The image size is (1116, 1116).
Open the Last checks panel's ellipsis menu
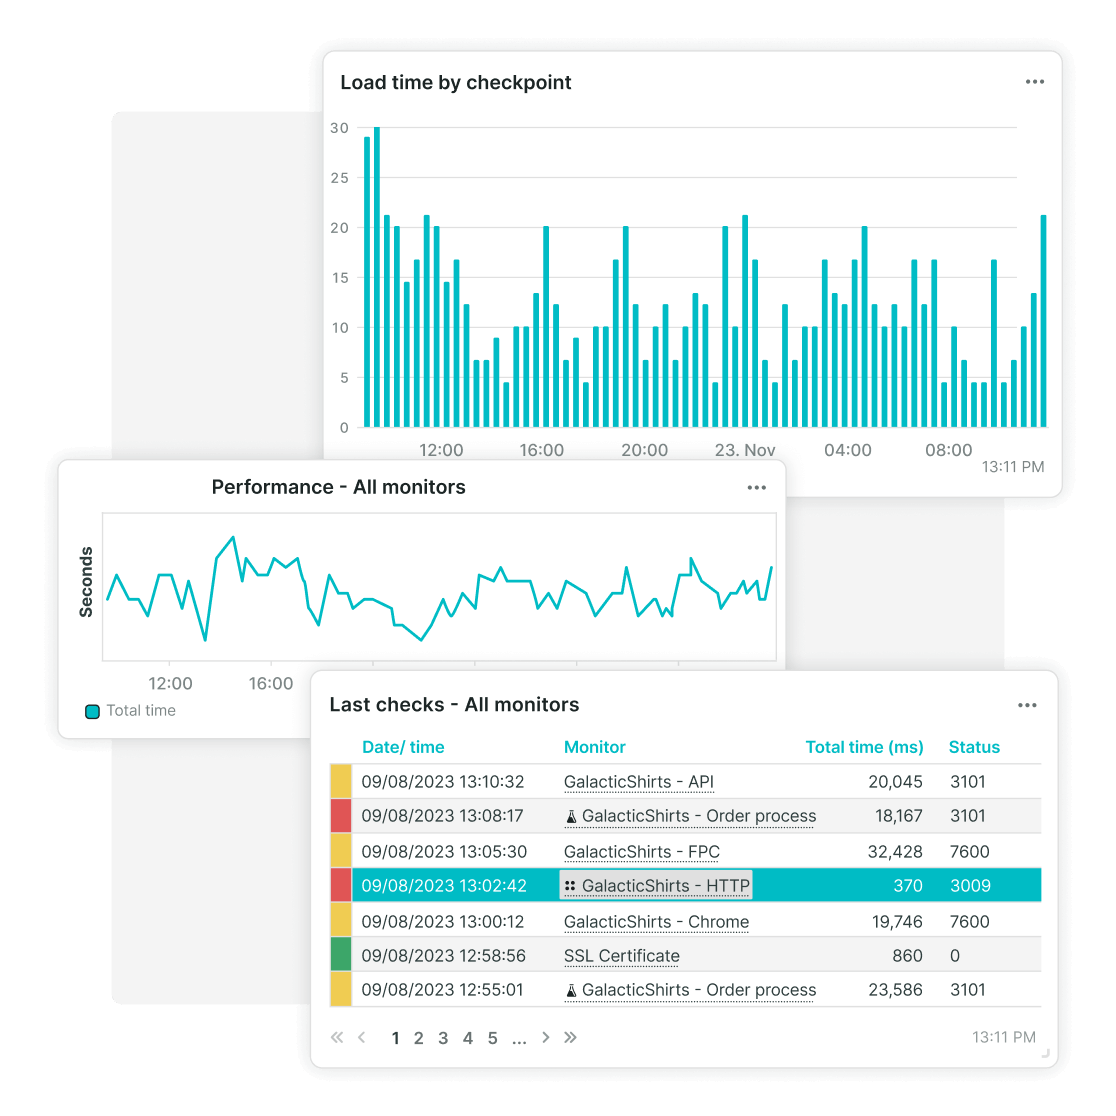tap(1027, 705)
